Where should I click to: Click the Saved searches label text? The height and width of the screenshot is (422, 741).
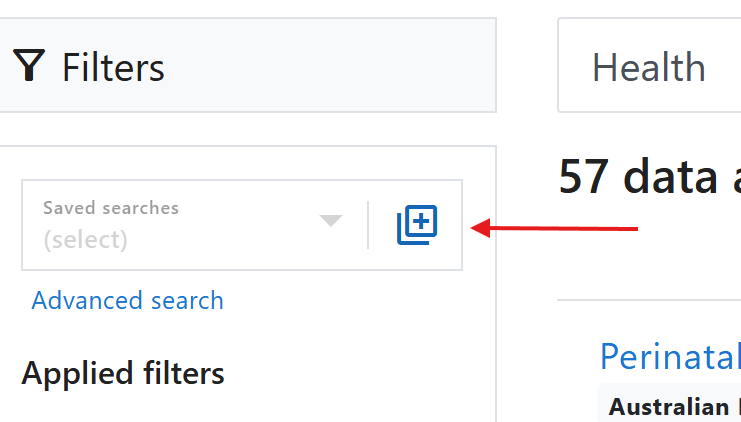111,208
